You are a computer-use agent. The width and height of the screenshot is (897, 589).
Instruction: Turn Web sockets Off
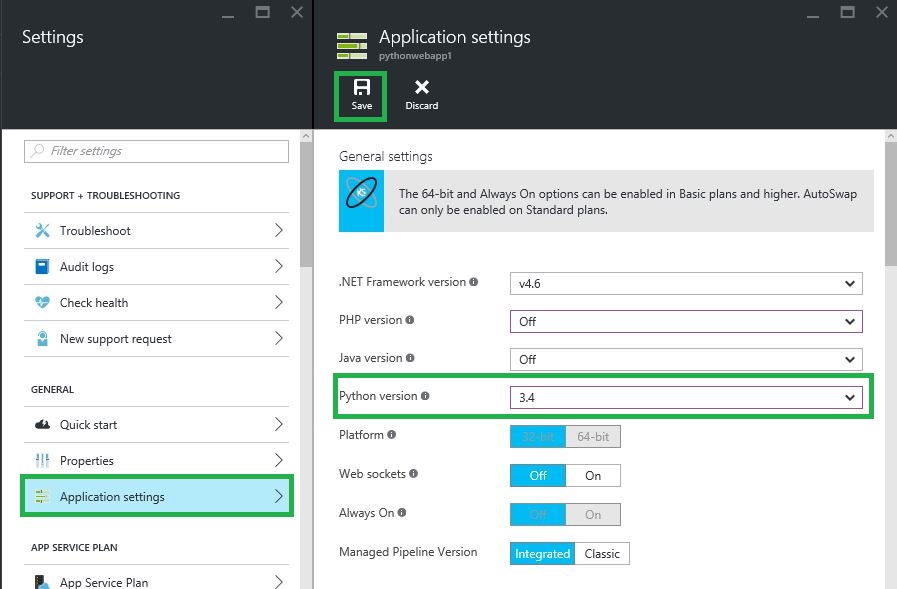[538, 476]
